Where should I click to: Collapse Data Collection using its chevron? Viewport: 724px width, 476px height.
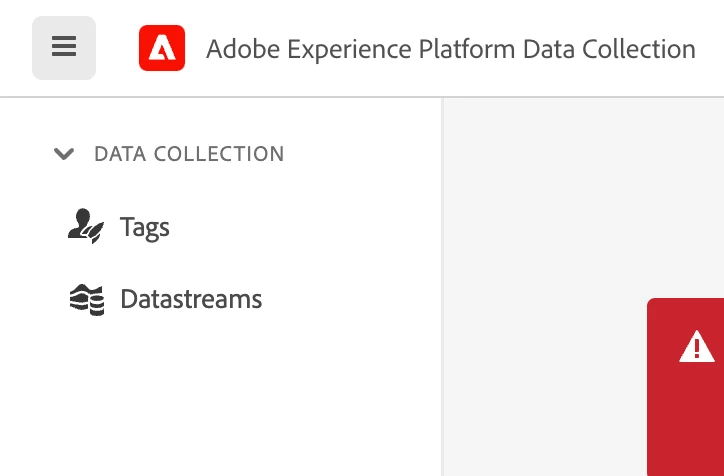[64, 154]
